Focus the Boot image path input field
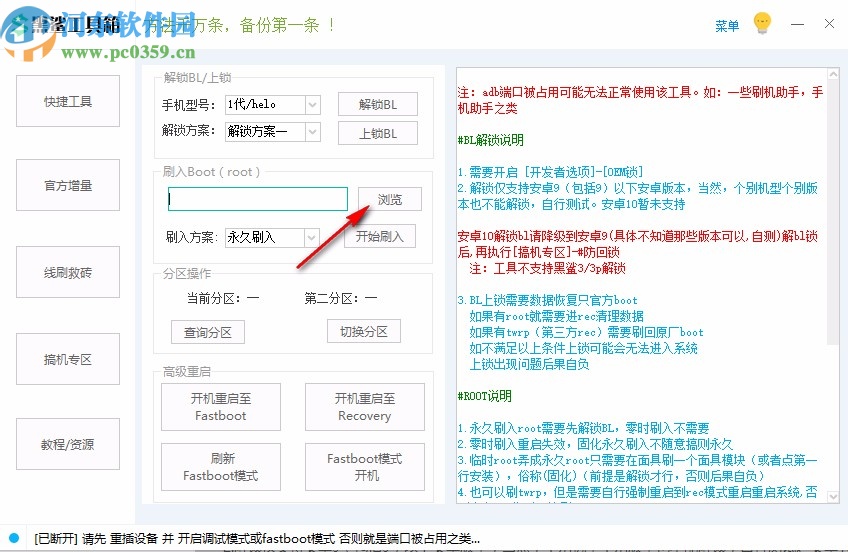The height and width of the screenshot is (552, 848). [x=257, y=199]
